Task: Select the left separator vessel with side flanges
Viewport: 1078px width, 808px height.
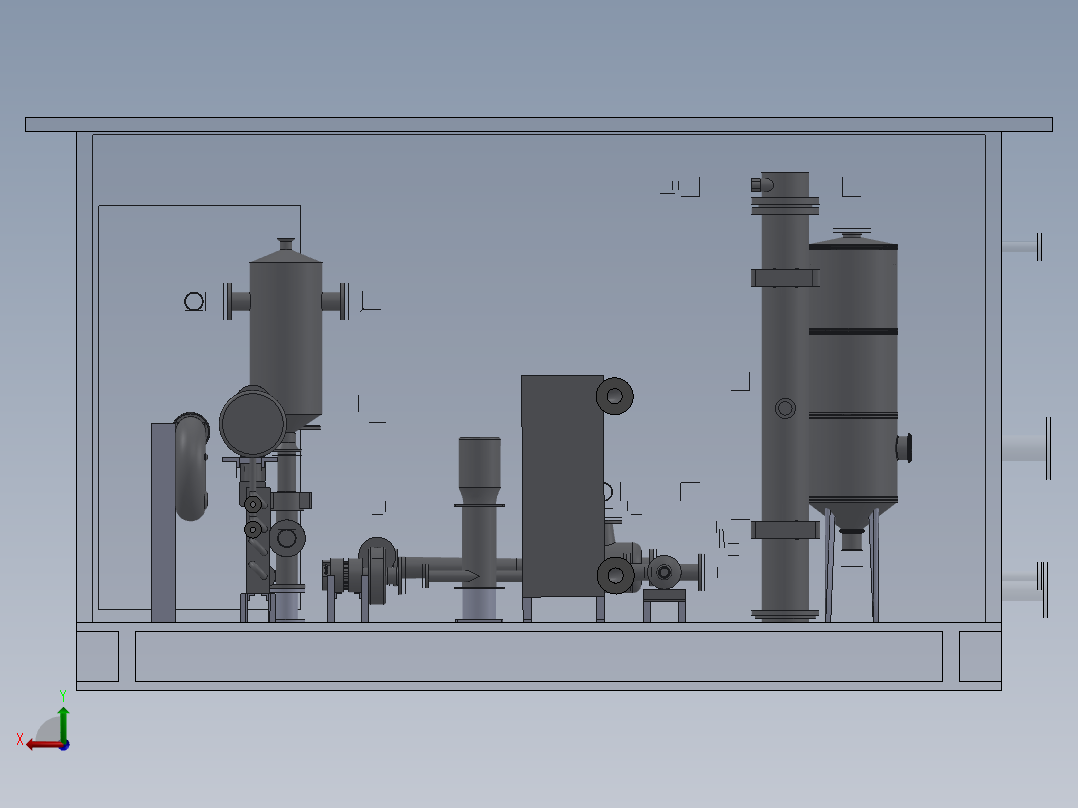Action: (286, 337)
